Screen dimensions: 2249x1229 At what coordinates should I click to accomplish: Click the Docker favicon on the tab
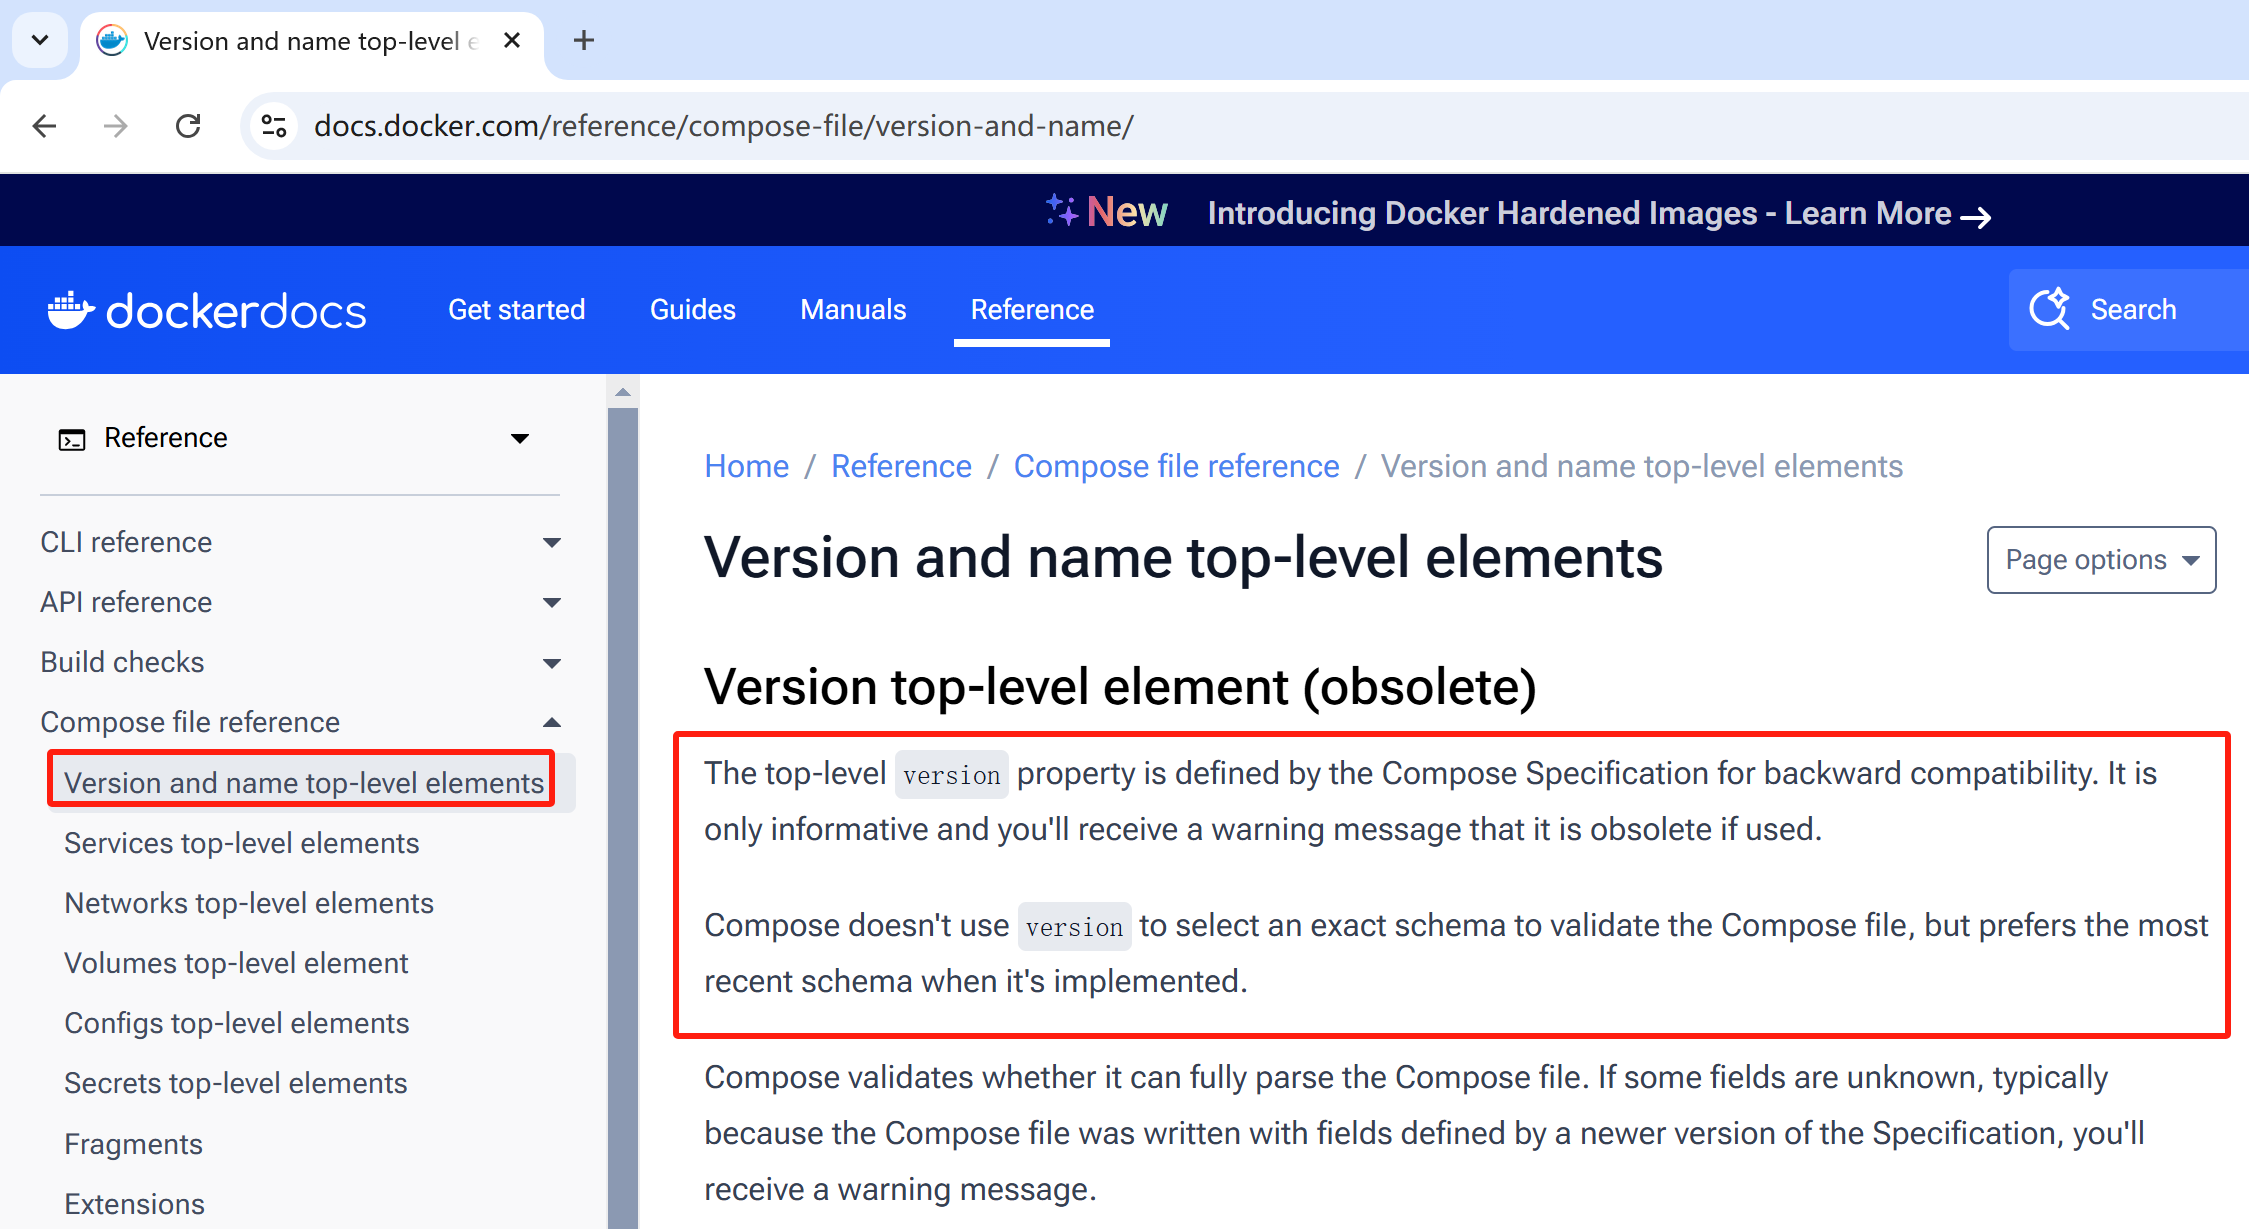click(112, 40)
